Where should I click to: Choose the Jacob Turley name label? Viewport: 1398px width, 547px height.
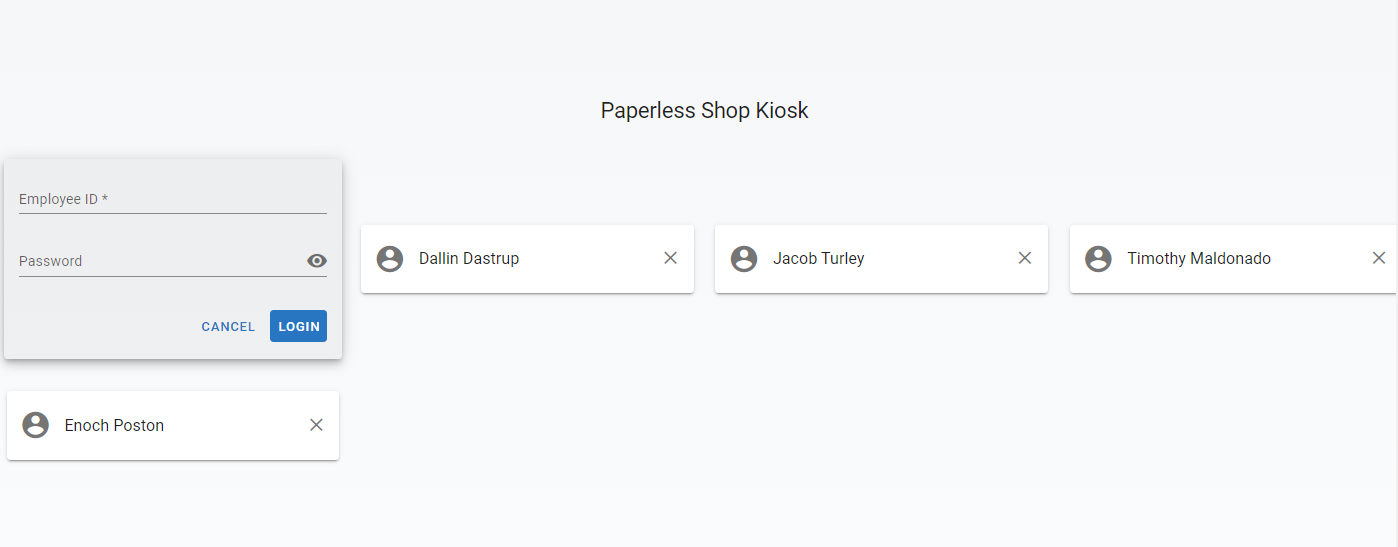(819, 258)
